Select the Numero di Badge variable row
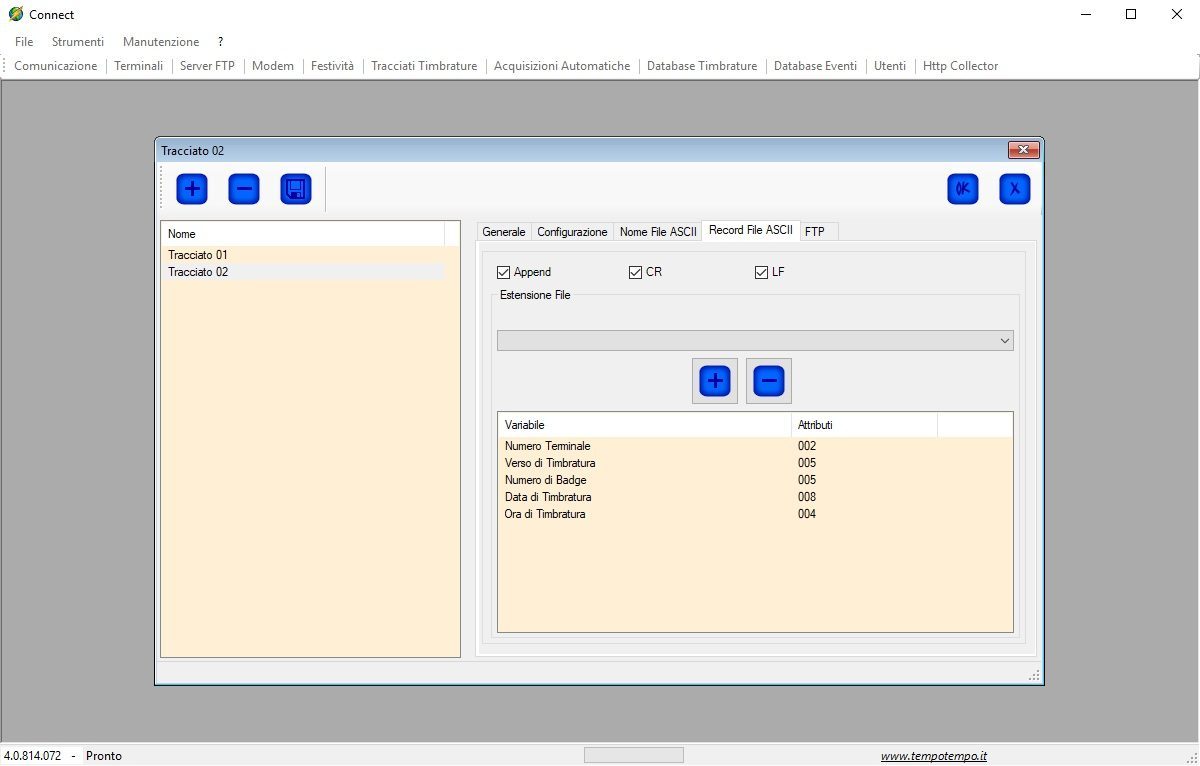This screenshot has width=1200, height=766. 755,480
